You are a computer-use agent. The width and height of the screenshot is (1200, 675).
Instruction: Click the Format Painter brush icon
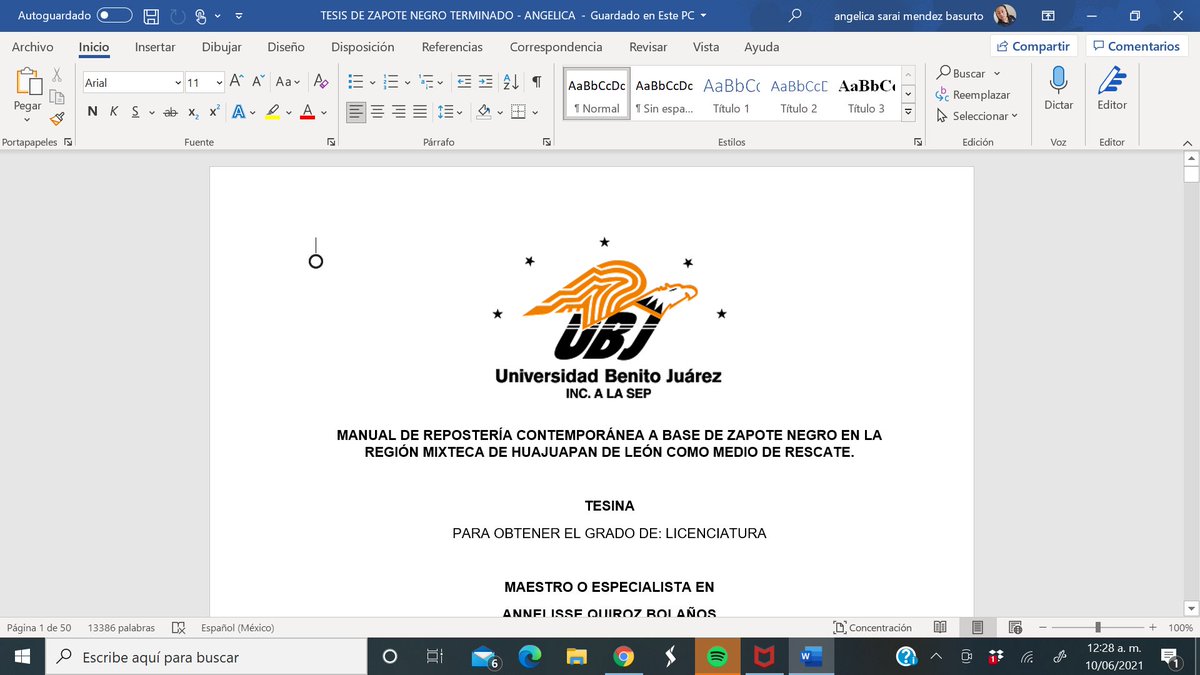[x=57, y=118]
